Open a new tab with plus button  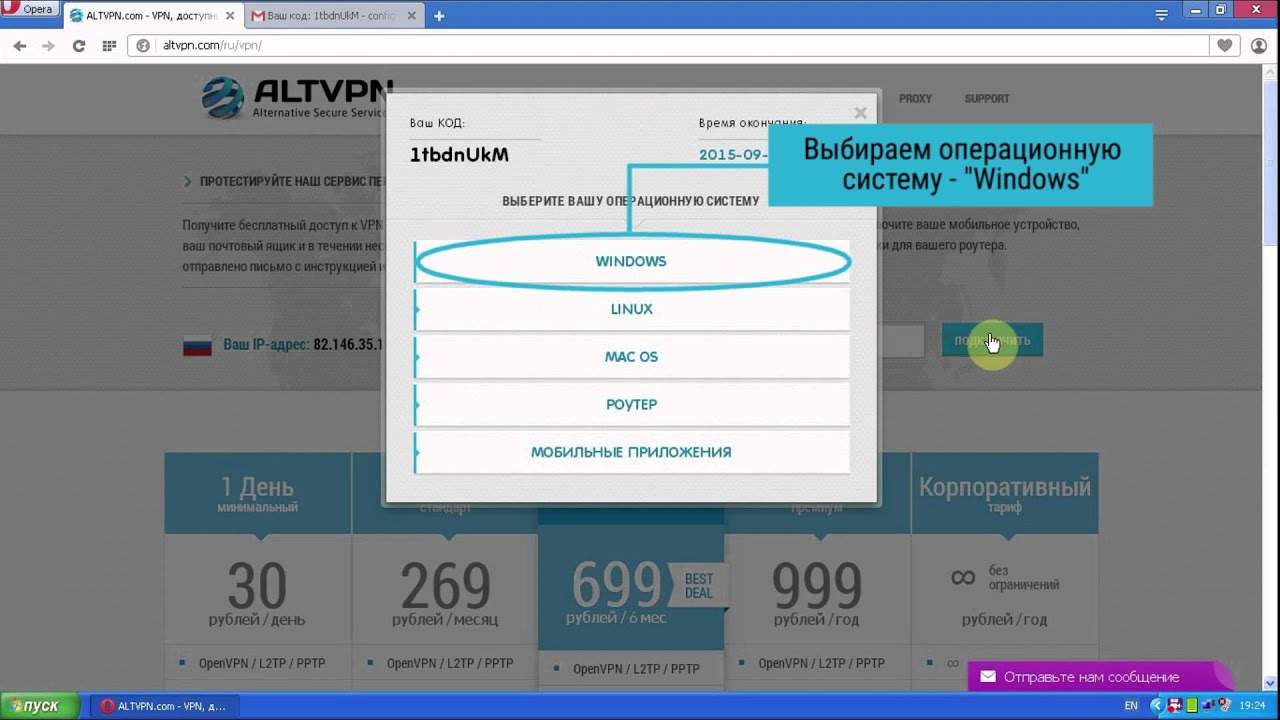(x=438, y=16)
